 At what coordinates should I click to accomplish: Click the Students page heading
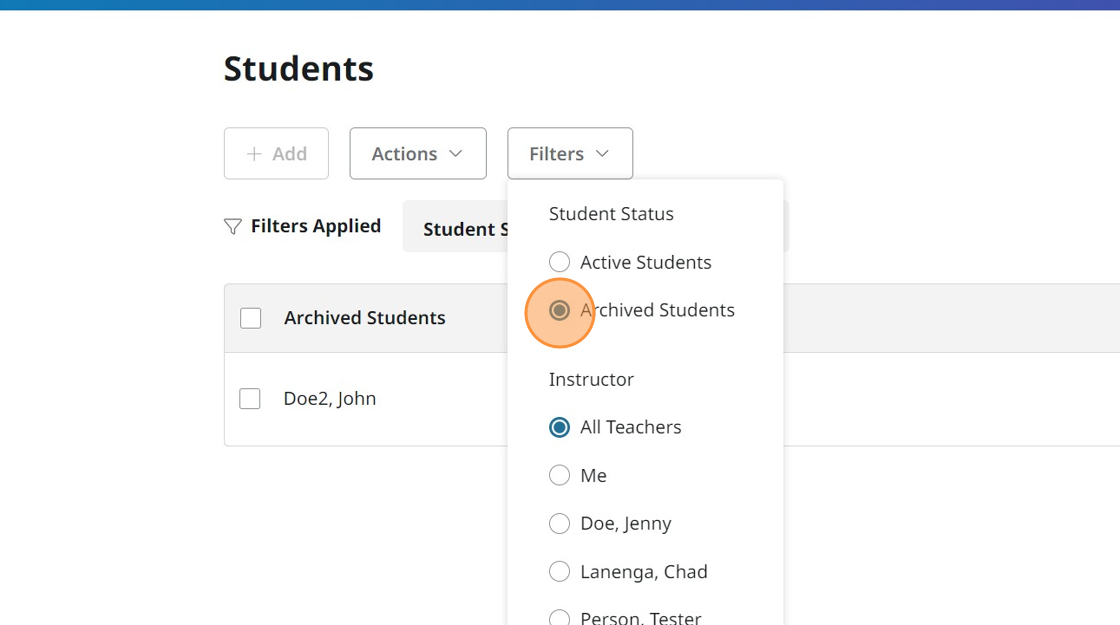(298, 69)
